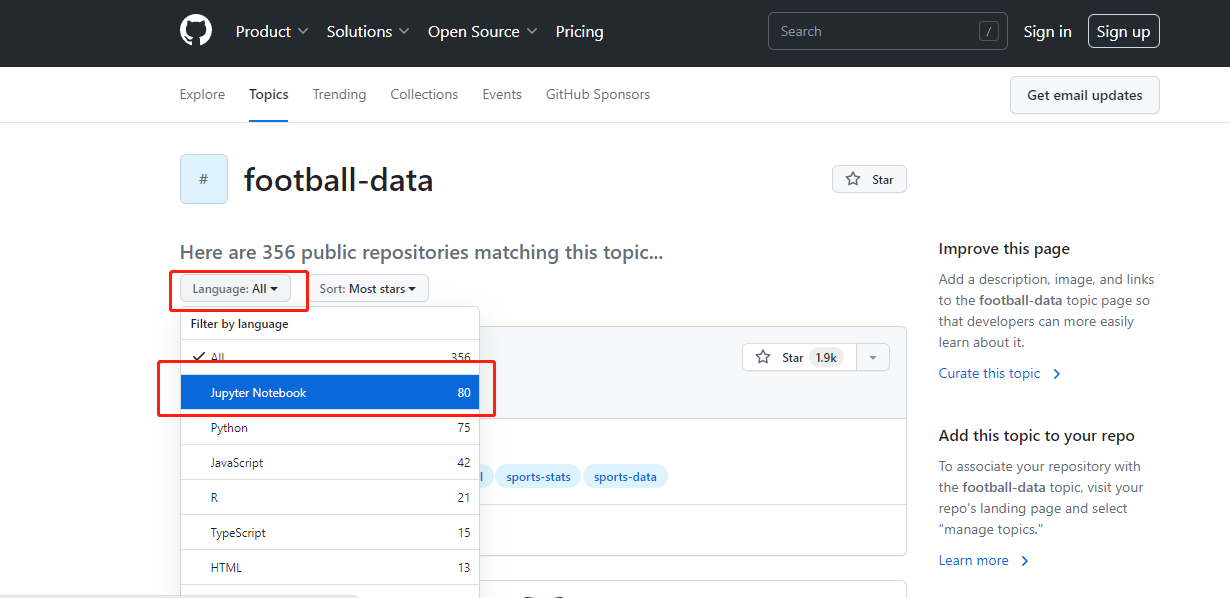Viewport: 1230px width, 598px height.
Task: Click the arrow beside Learn more
Action: [1025, 561]
